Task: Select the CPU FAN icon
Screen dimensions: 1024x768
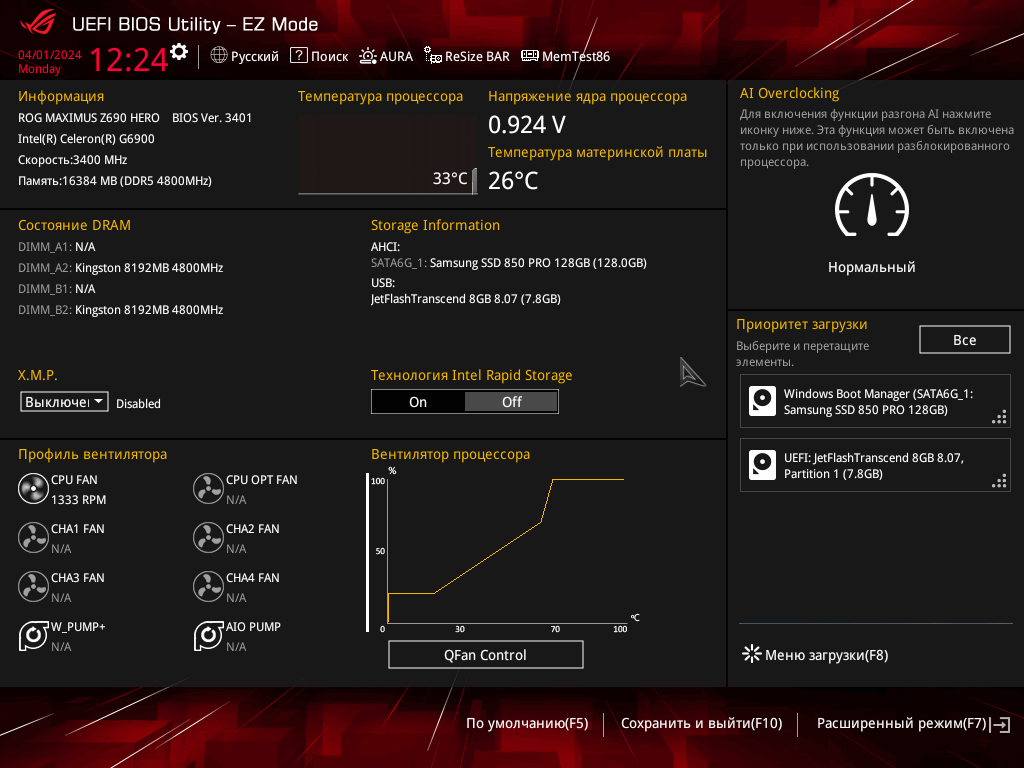Action: [x=33, y=489]
